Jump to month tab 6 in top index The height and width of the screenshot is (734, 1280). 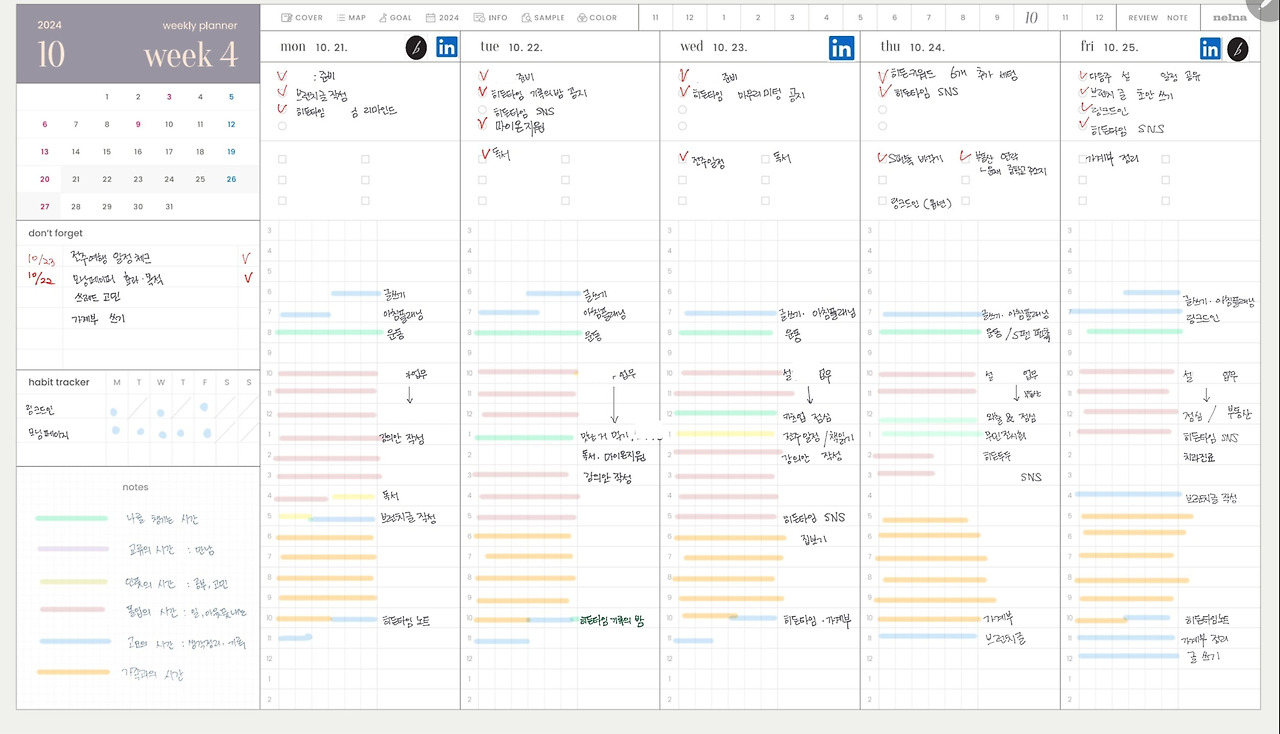(x=894, y=18)
